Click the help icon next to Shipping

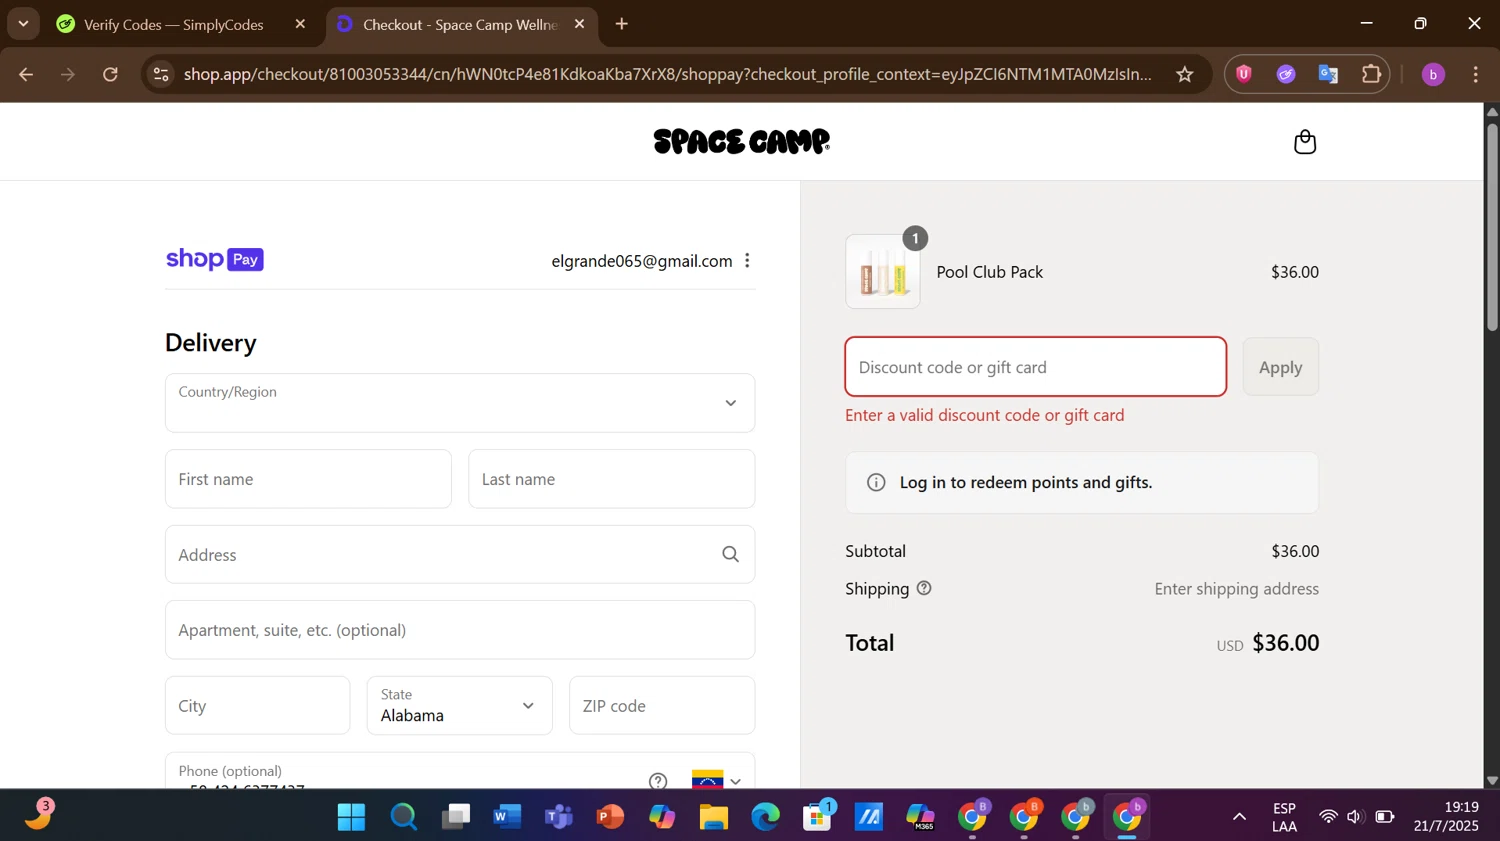point(924,588)
